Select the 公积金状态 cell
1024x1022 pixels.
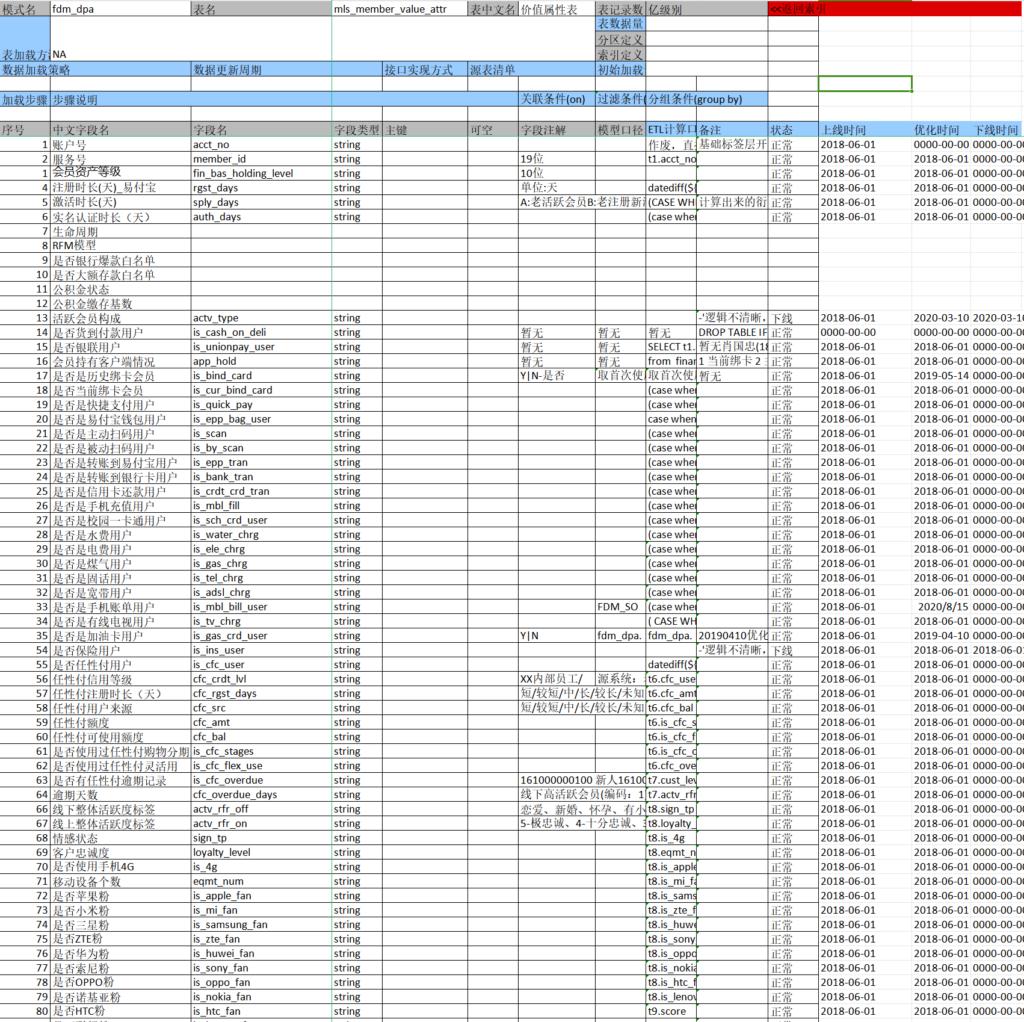coord(121,289)
